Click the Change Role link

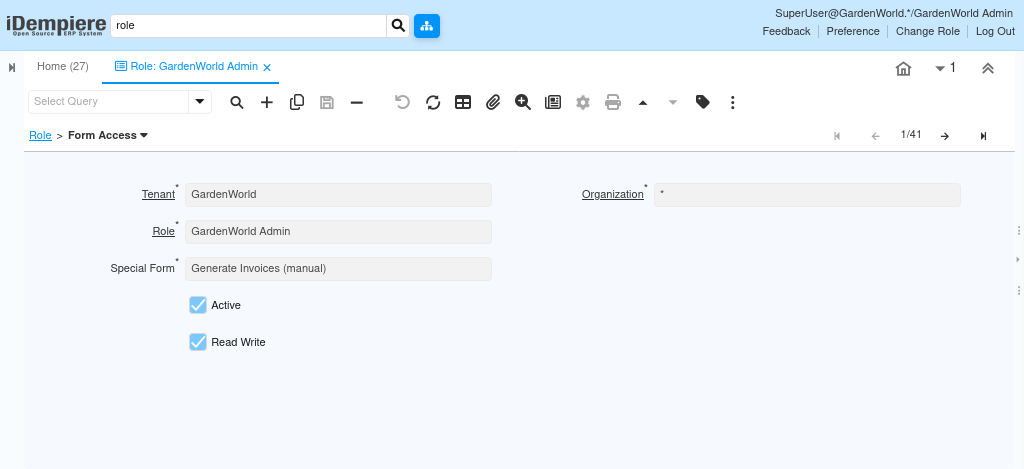click(x=927, y=31)
